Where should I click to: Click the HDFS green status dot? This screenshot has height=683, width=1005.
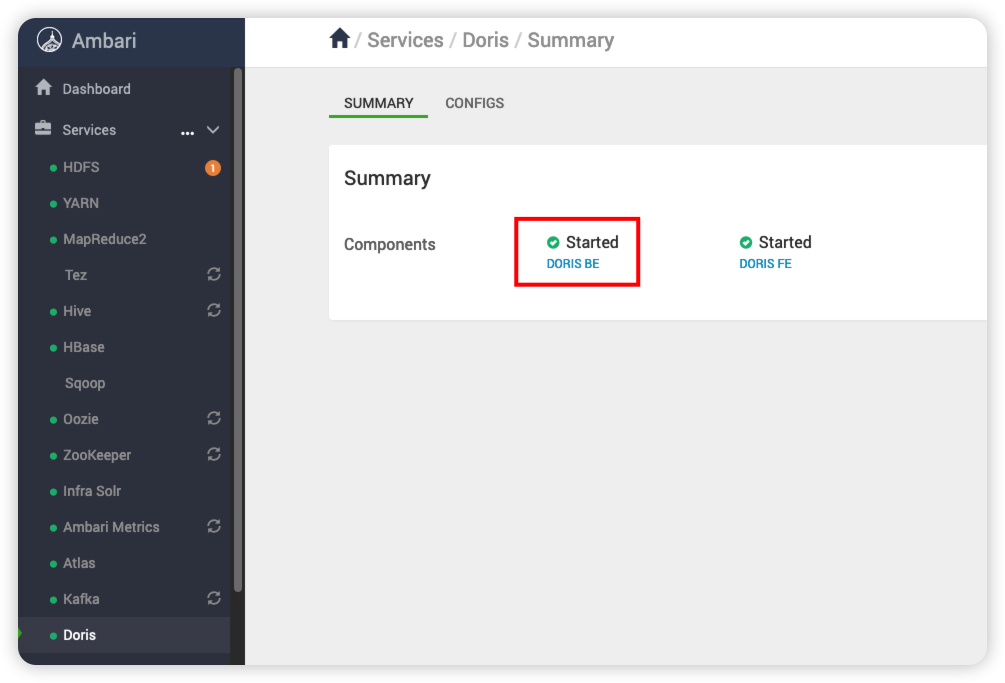53,168
